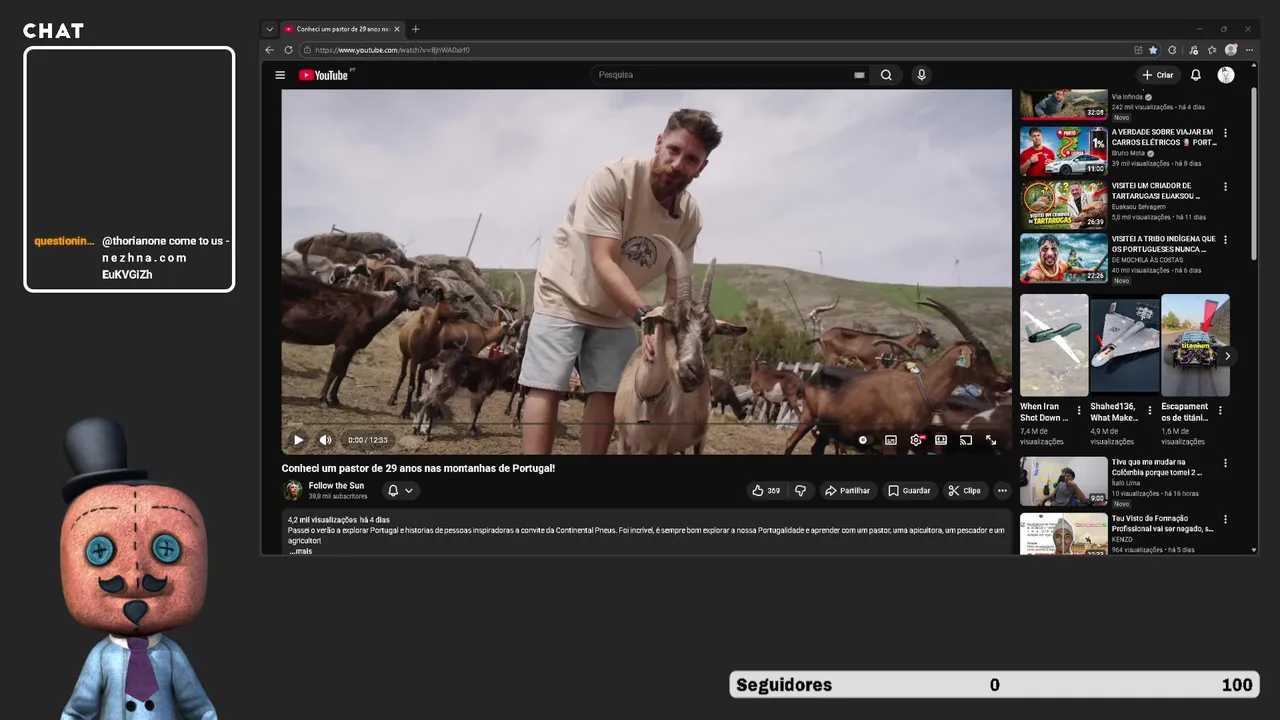Open Tive que me mudar na Colômbia video

1064,481
